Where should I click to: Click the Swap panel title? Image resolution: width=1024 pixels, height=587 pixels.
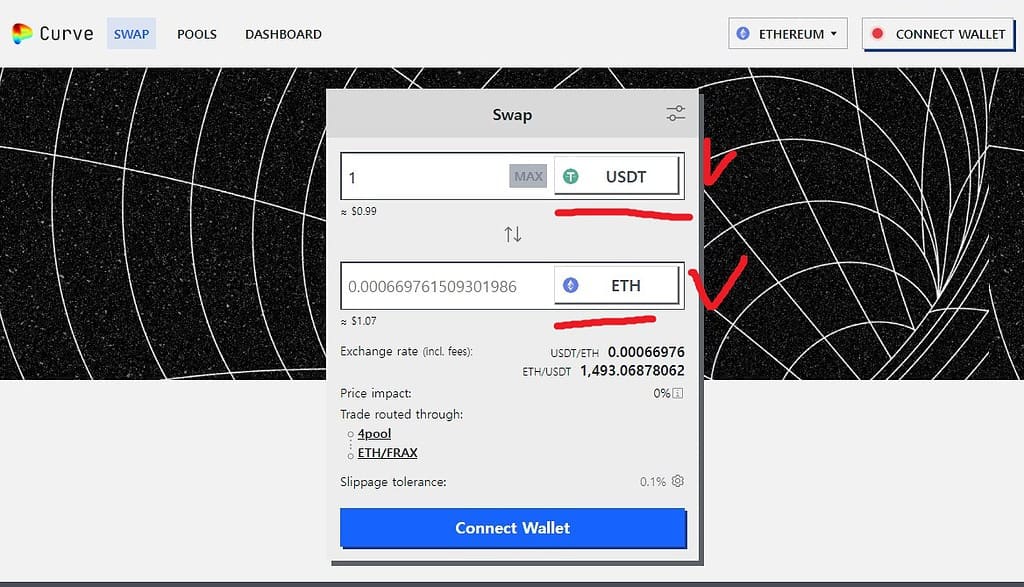tap(512, 115)
